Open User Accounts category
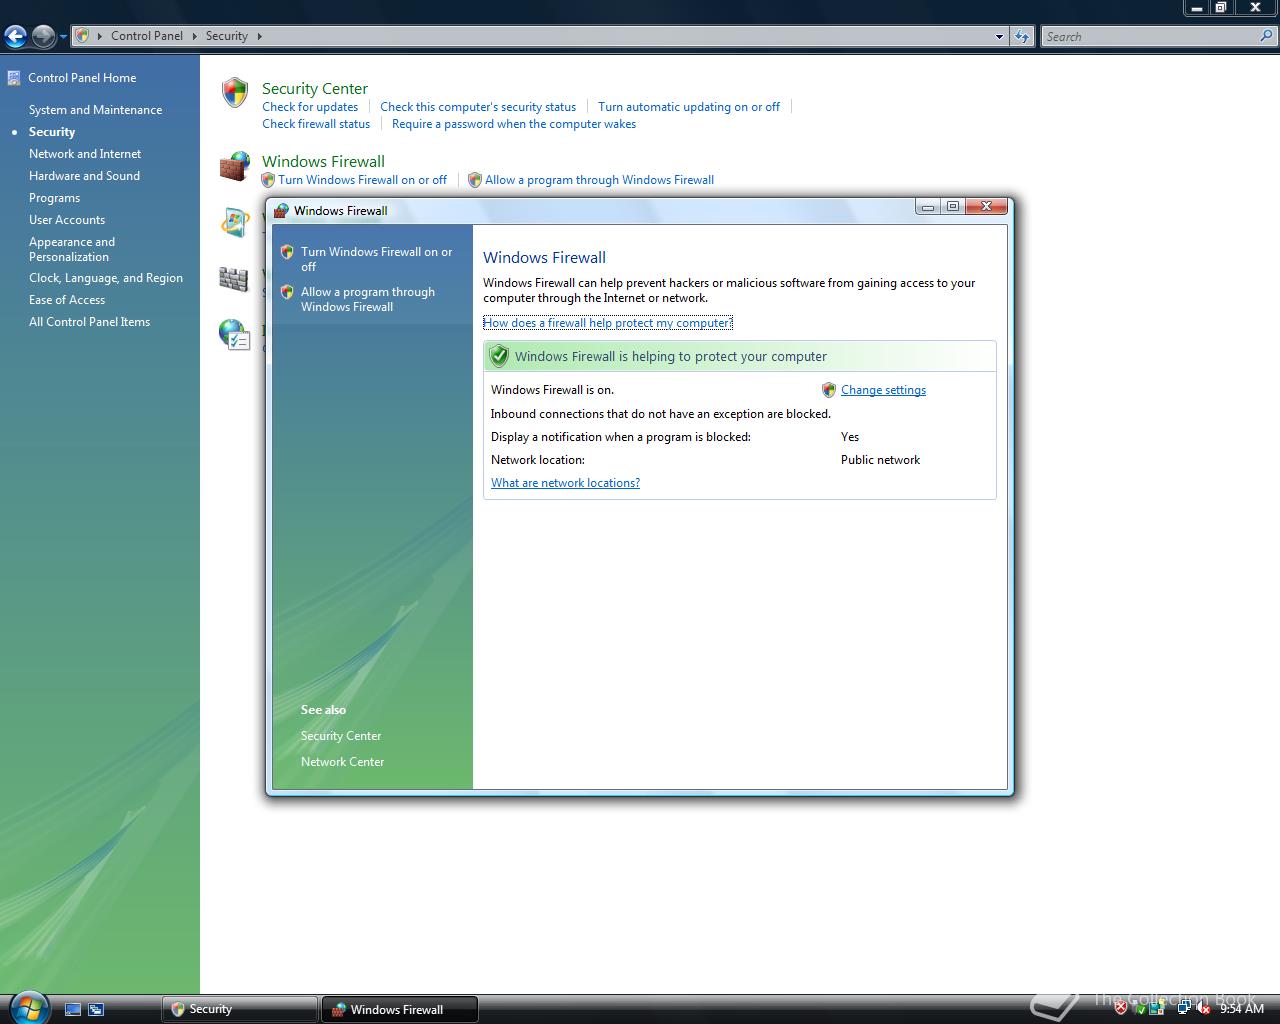The width and height of the screenshot is (1280, 1024). [67, 220]
